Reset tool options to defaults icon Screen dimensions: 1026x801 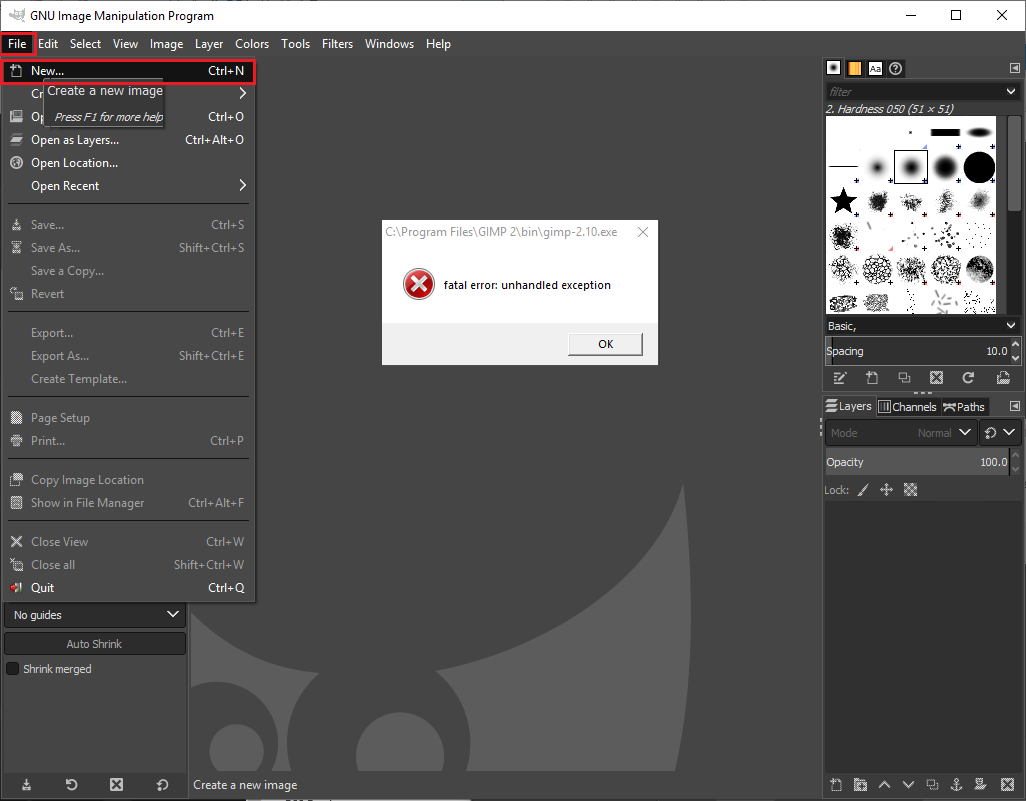pos(162,785)
